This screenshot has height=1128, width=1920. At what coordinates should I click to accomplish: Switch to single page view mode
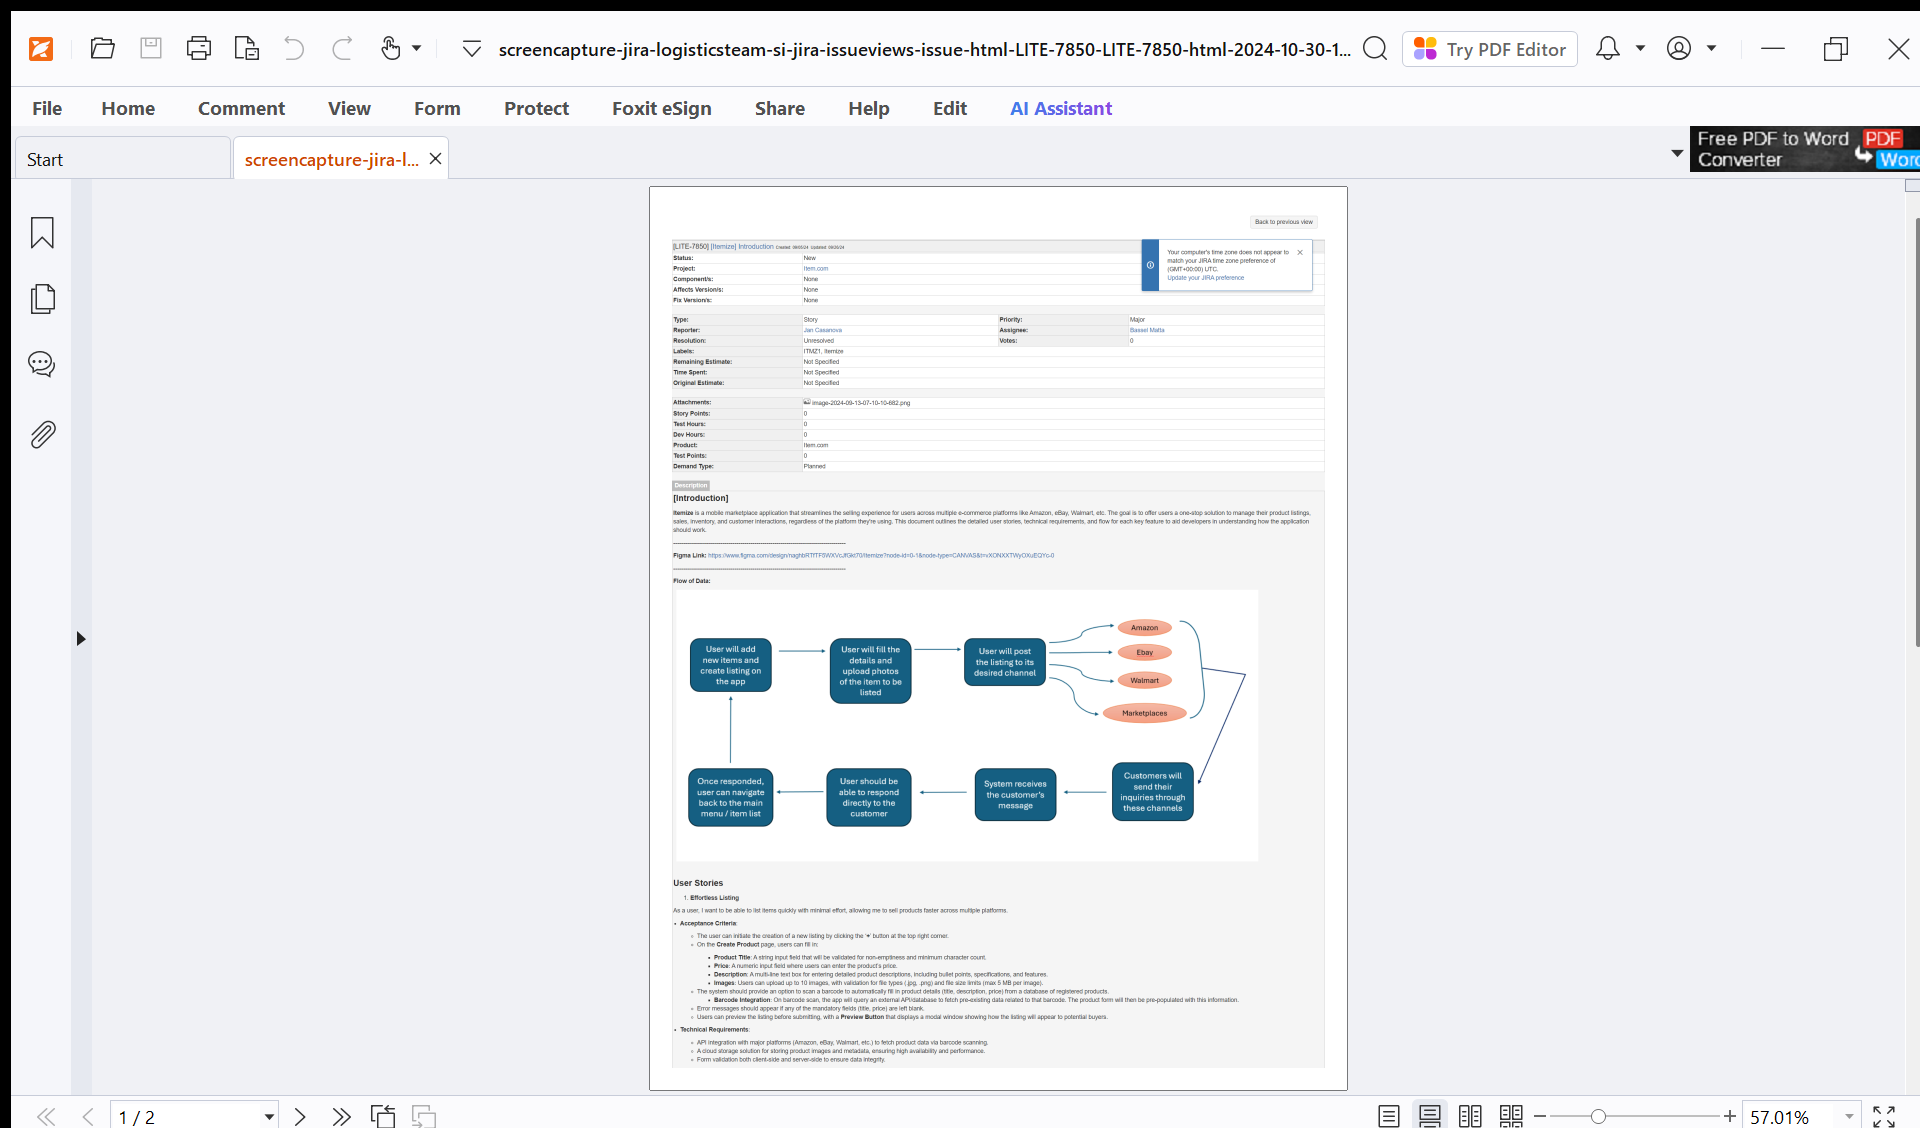click(x=1388, y=1116)
